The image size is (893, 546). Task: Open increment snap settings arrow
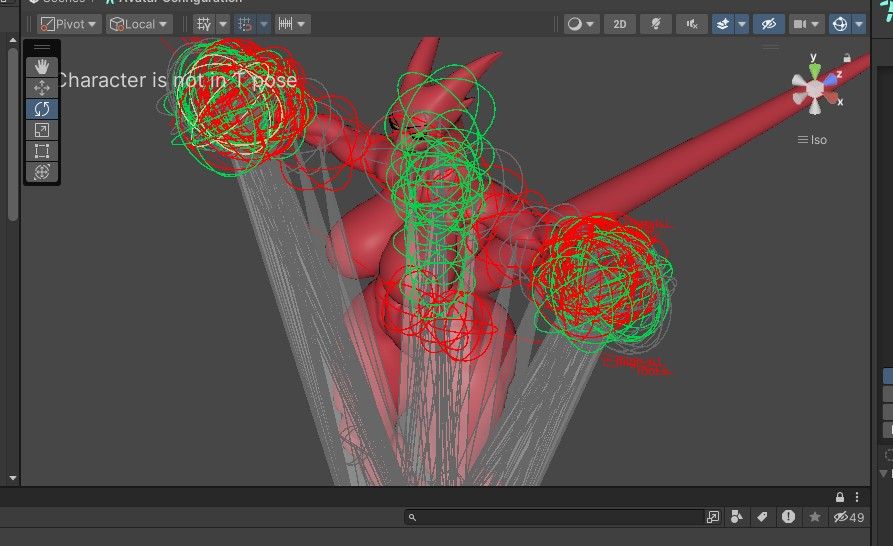point(302,24)
